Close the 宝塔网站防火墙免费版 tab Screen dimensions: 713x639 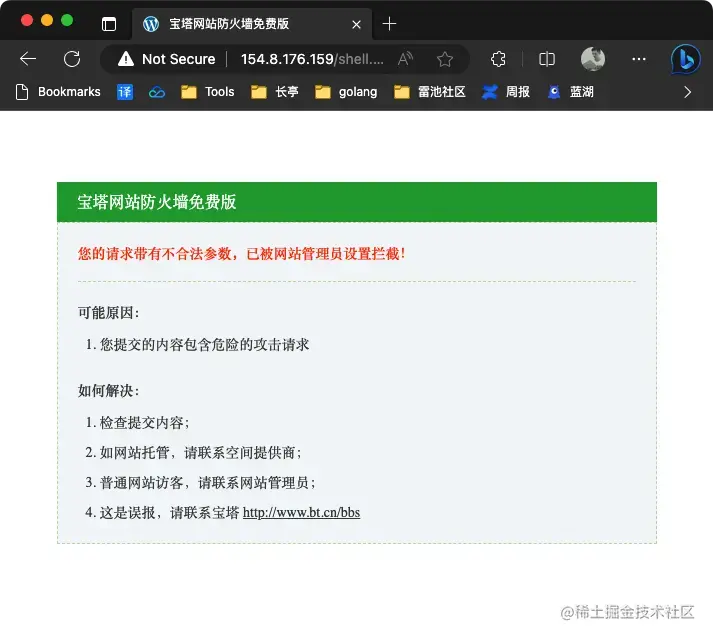356,24
